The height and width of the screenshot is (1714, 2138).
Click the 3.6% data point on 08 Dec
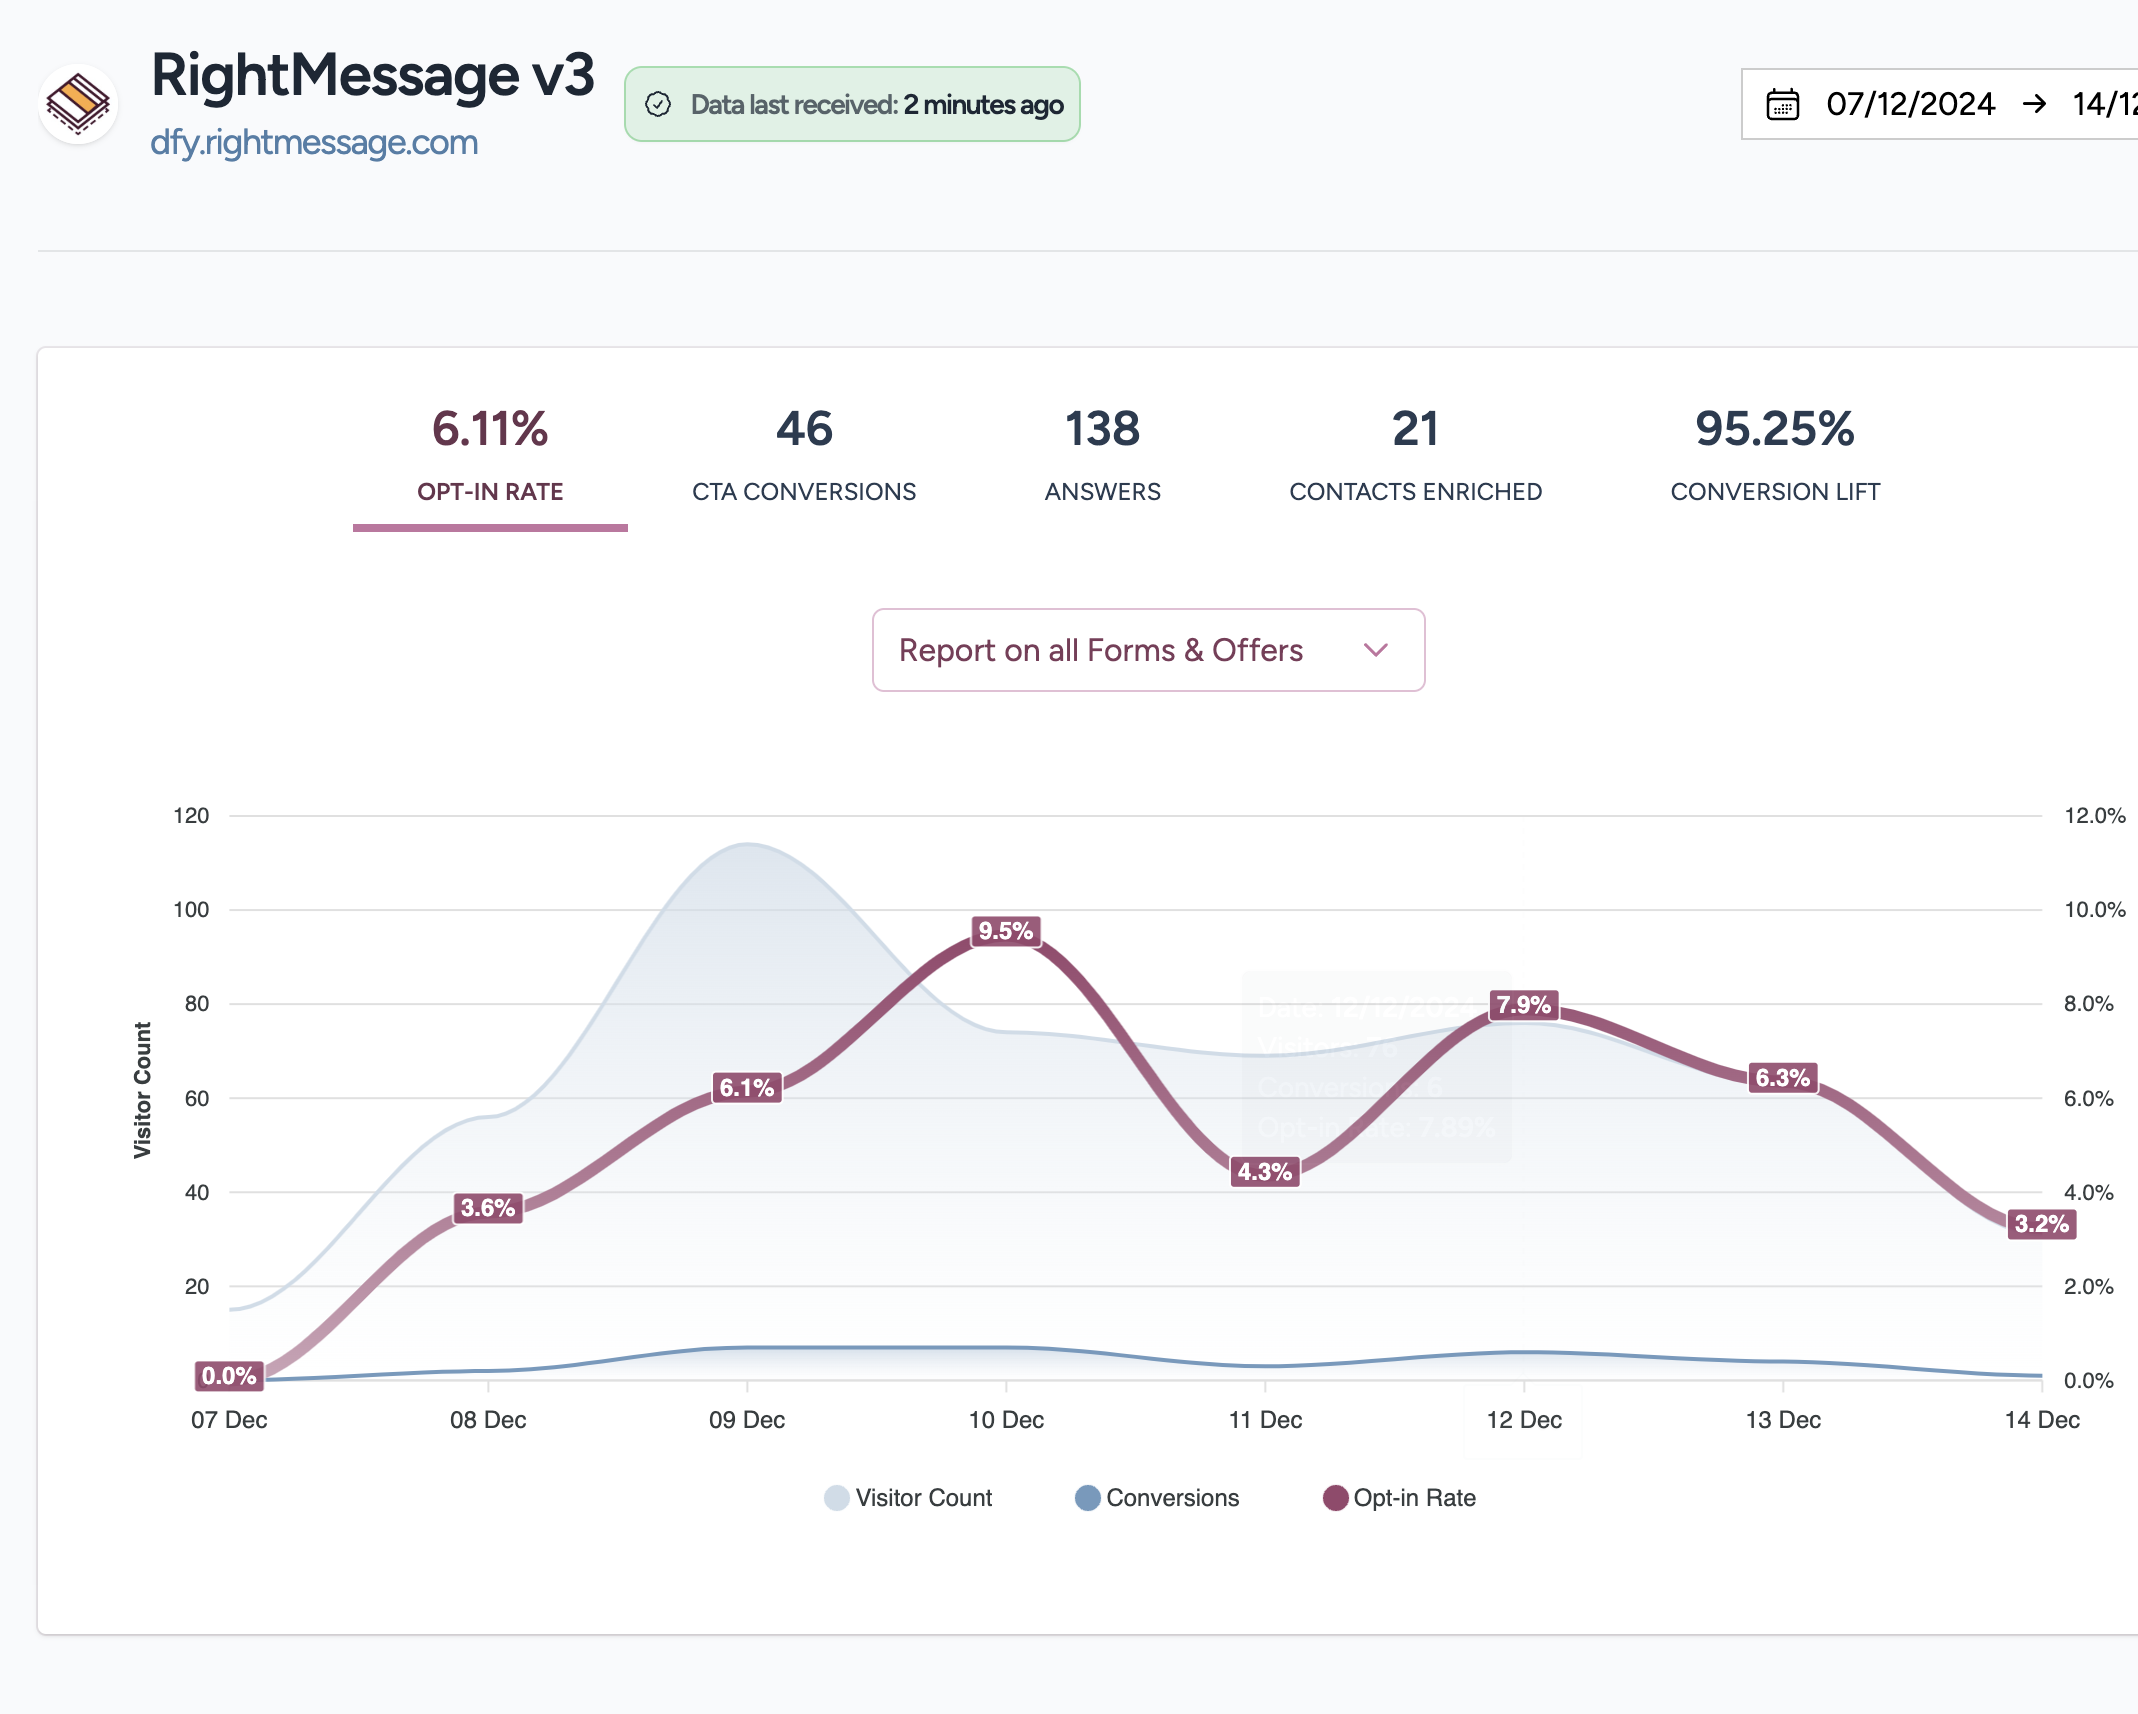point(488,1208)
